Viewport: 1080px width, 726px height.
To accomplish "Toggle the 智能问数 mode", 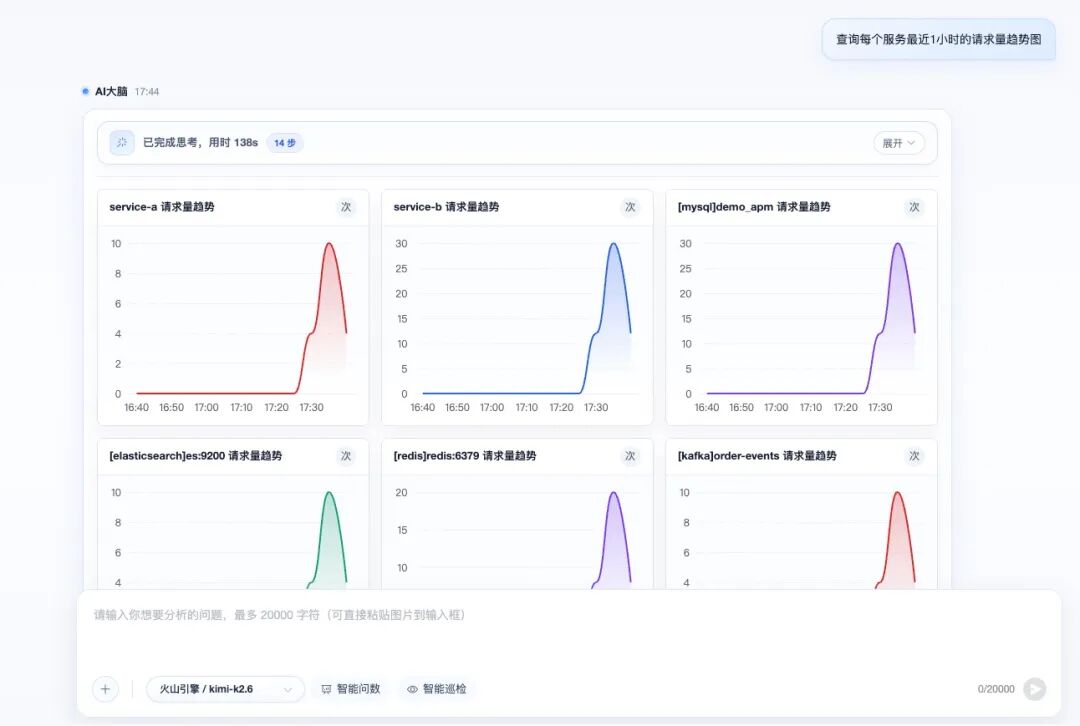I will [351, 689].
